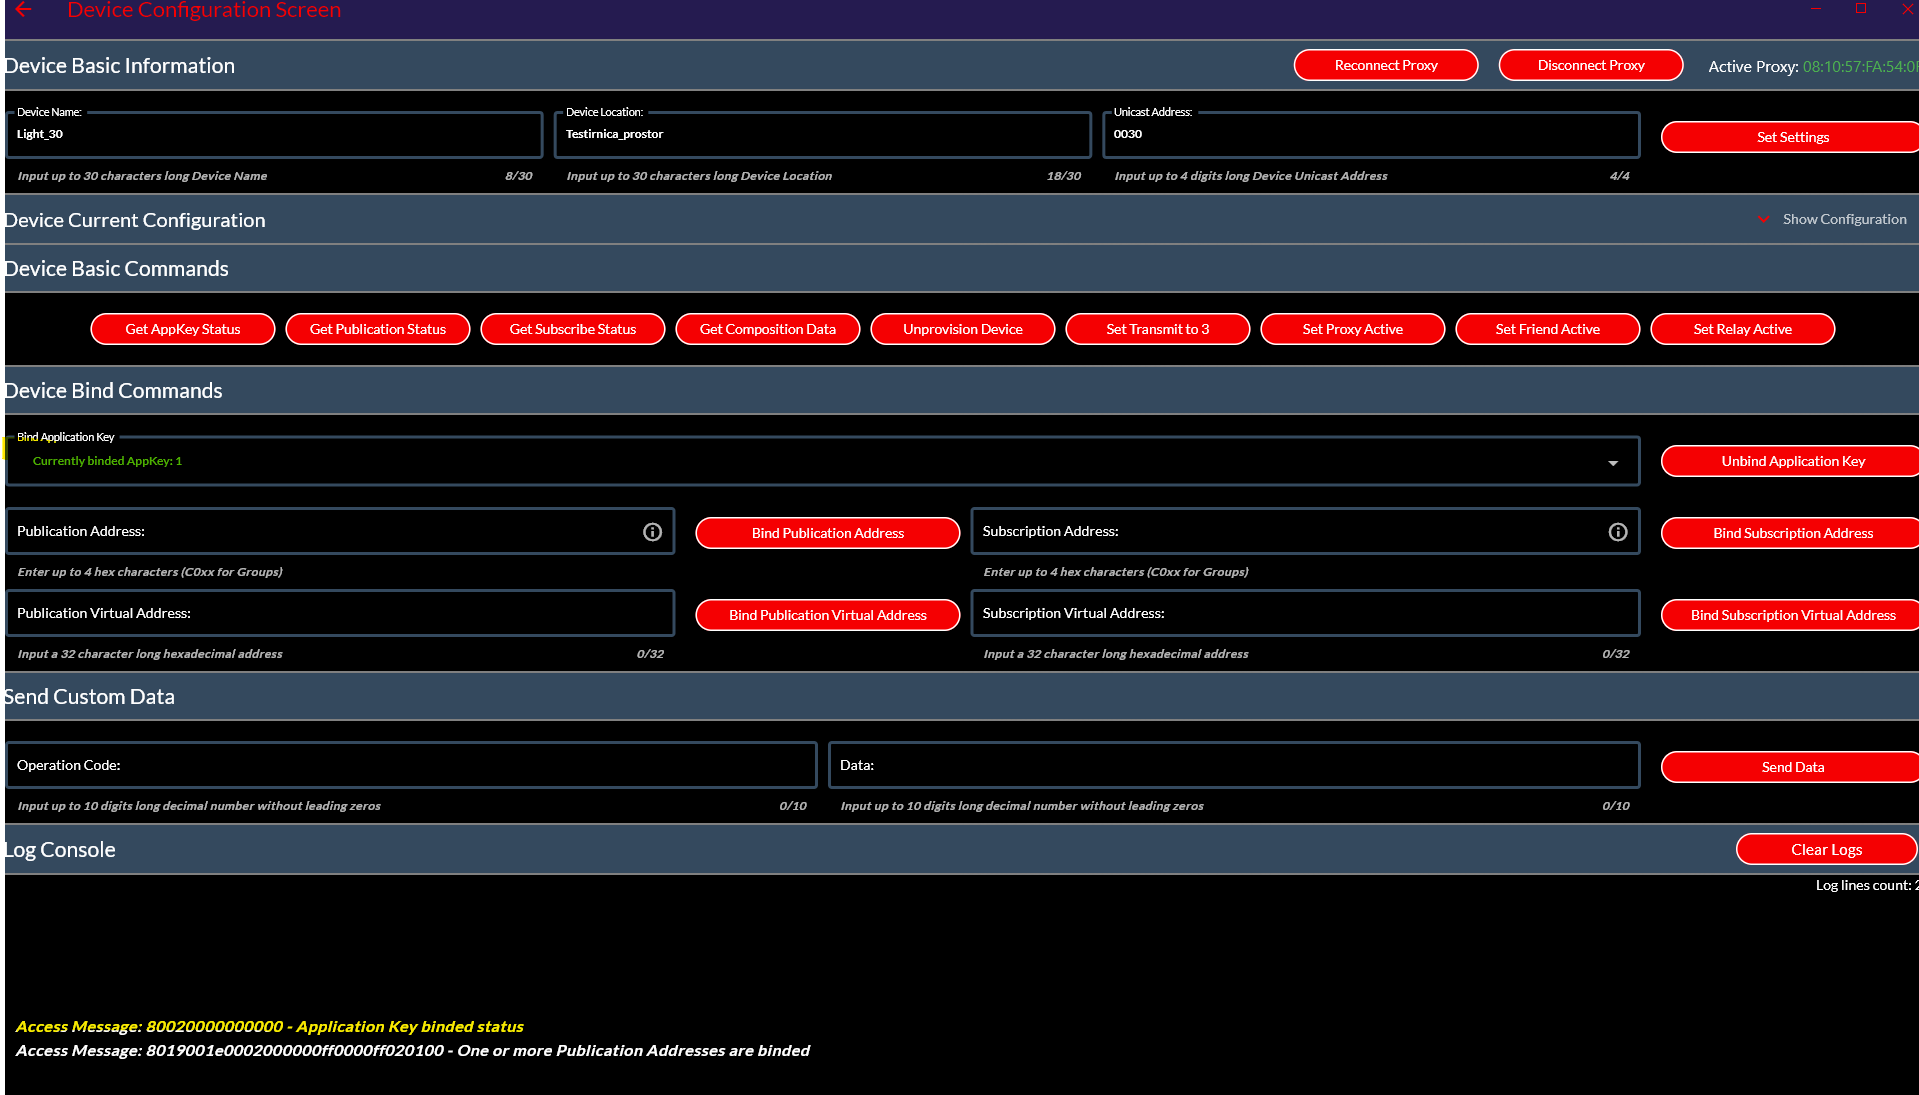Clear the log console
1919x1095 pixels.
tap(1825, 849)
